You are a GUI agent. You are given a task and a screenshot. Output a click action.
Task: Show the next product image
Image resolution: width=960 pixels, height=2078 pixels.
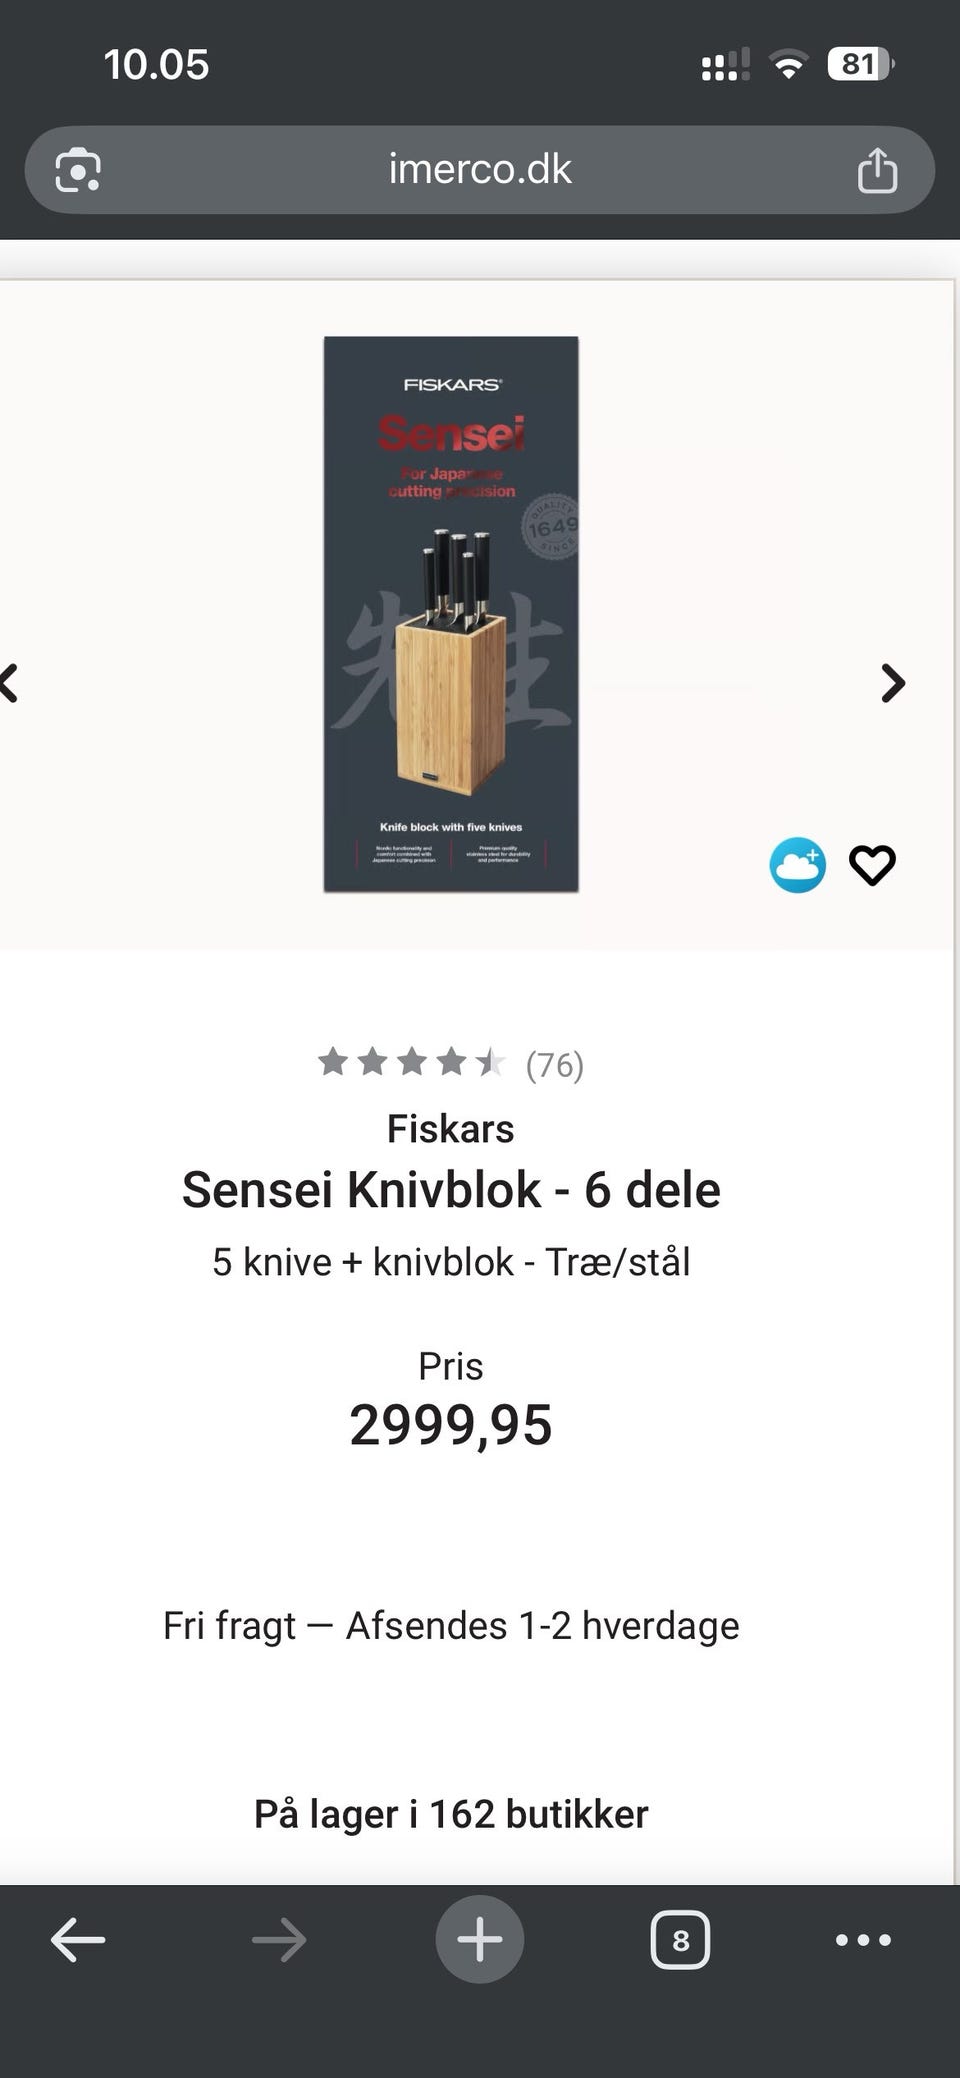892,684
